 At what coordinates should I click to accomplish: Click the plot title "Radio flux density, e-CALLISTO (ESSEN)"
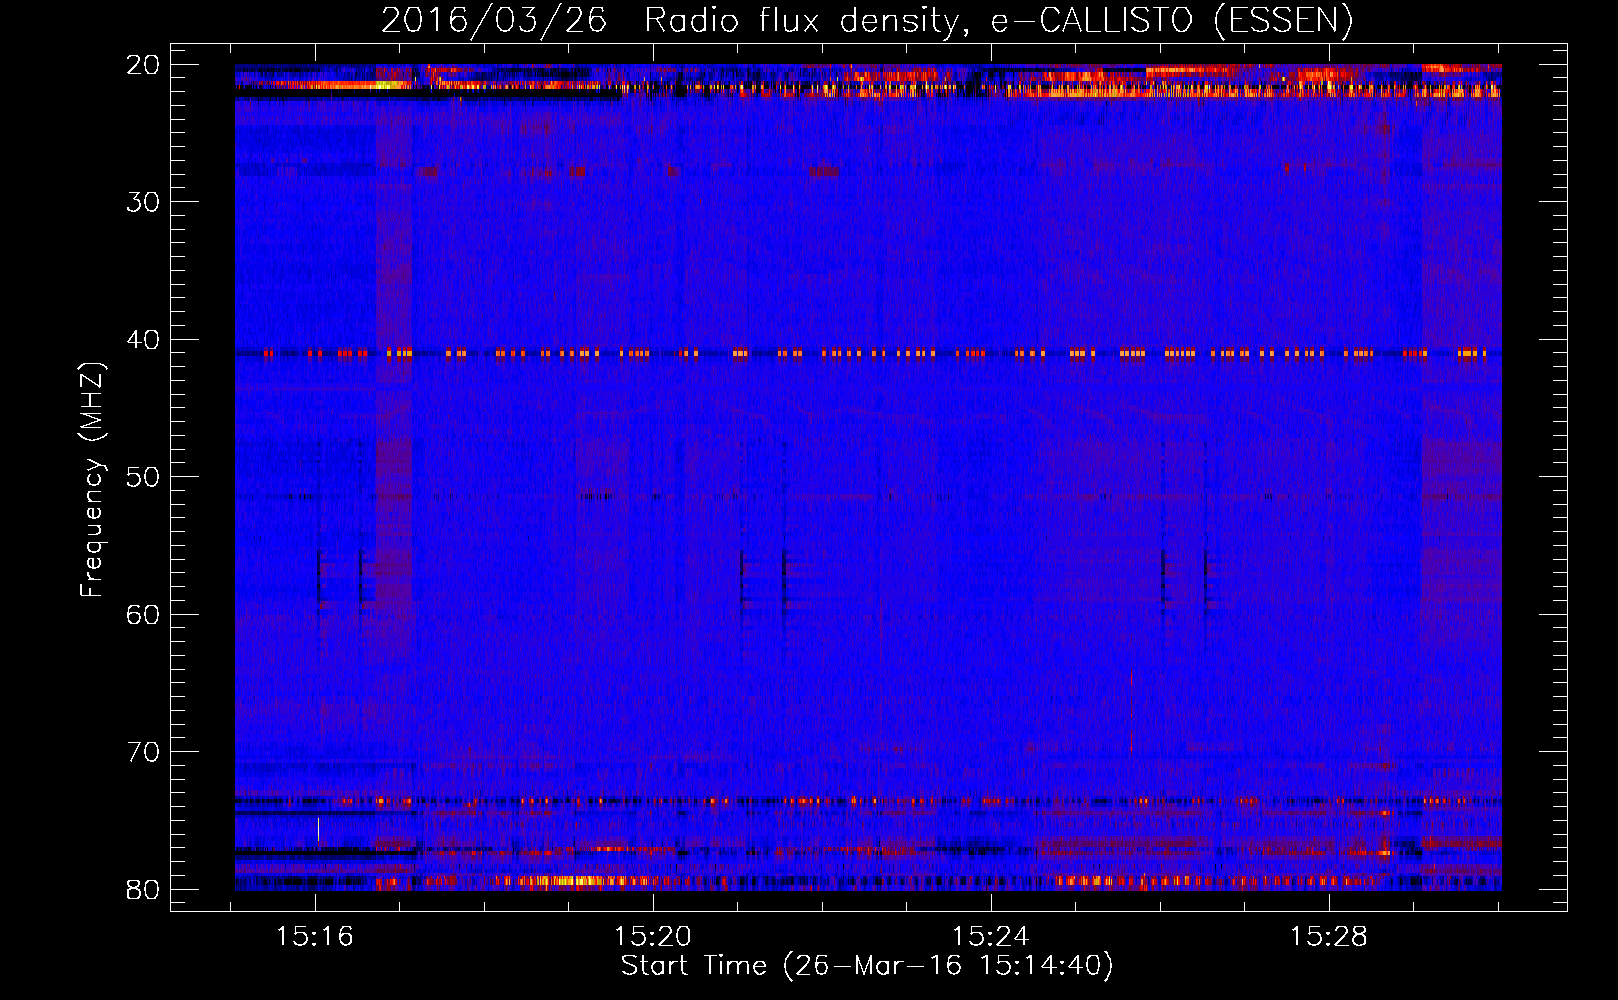click(999, 21)
